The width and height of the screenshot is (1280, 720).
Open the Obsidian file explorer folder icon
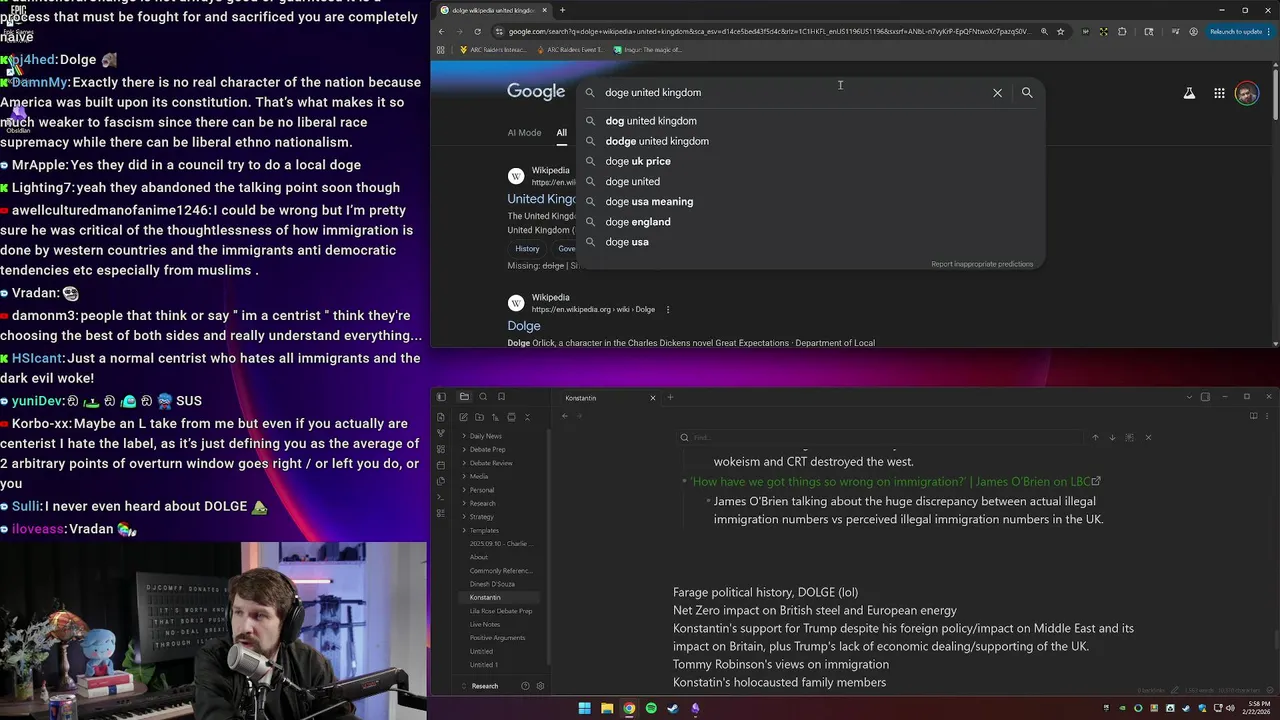point(464,396)
